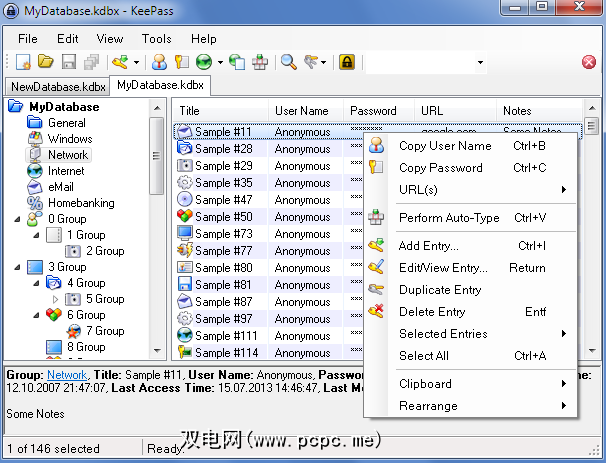
Task: Open the quick search dropdown arrow
Action: (x=480, y=62)
